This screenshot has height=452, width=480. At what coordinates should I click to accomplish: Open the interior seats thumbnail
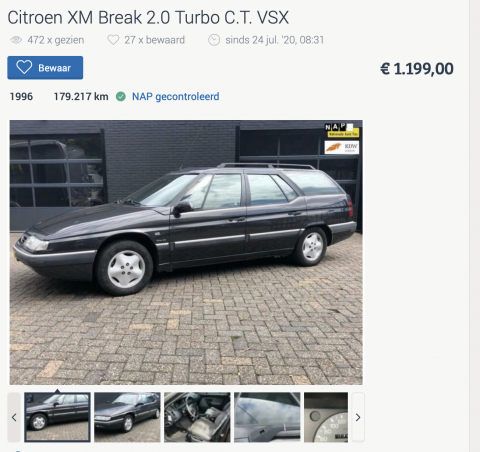pyautogui.click(x=197, y=417)
